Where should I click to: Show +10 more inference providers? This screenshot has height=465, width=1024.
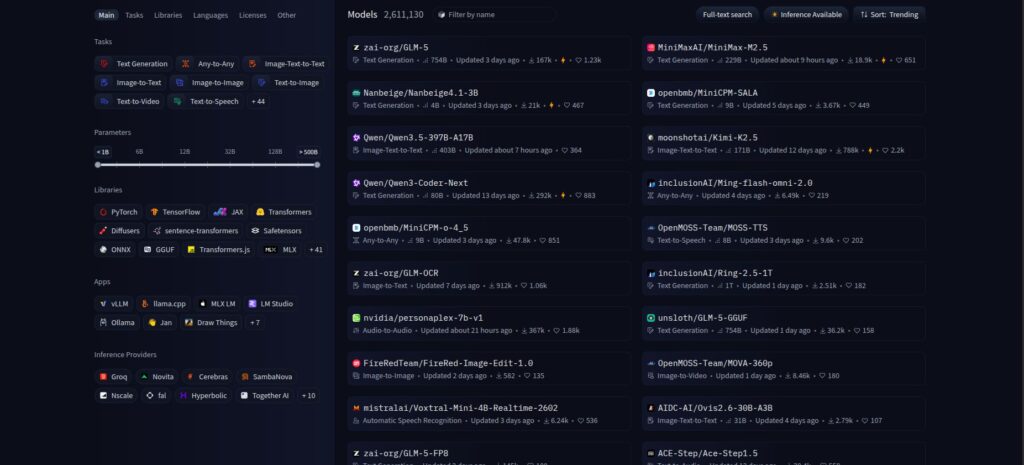tap(308, 396)
